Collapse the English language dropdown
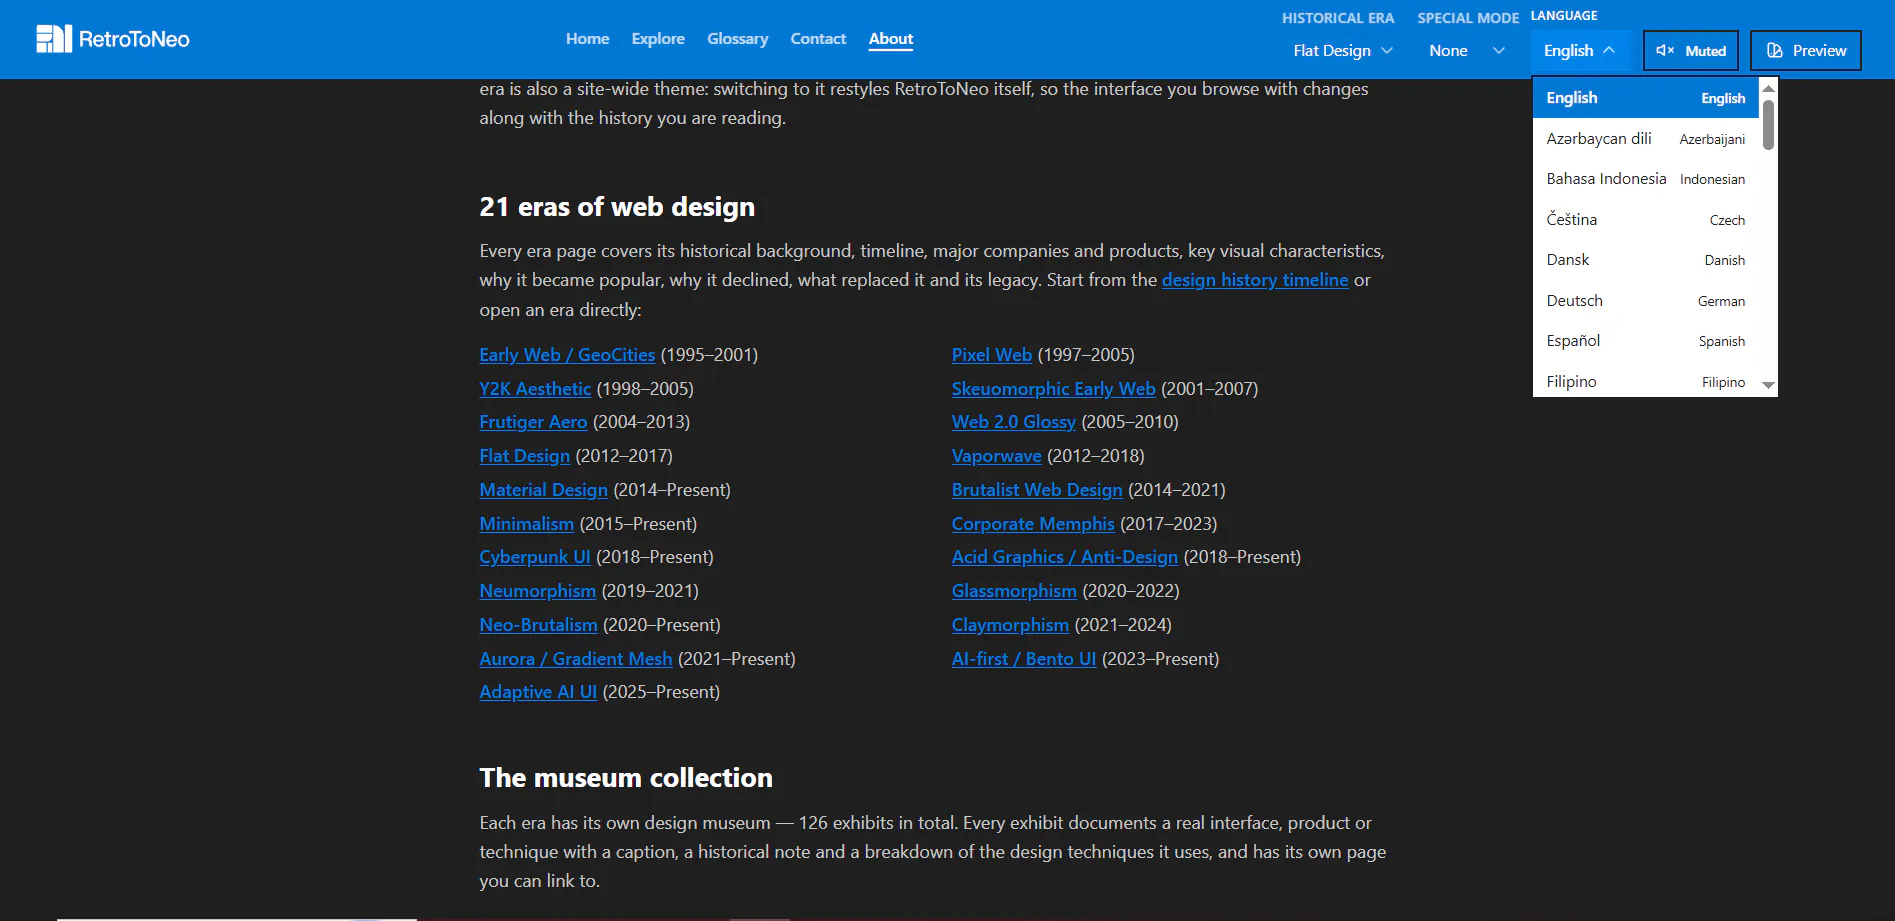Screen dimensions: 1895x921 [1580, 50]
